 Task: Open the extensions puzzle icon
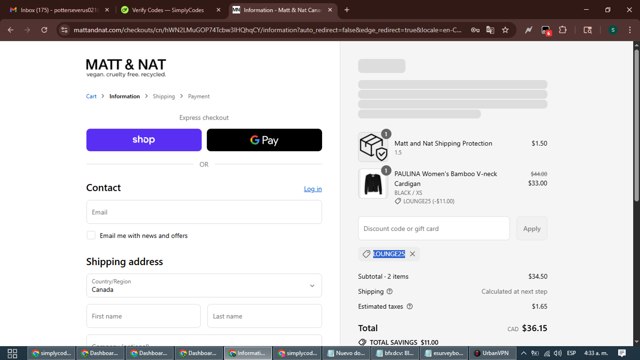(x=563, y=30)
